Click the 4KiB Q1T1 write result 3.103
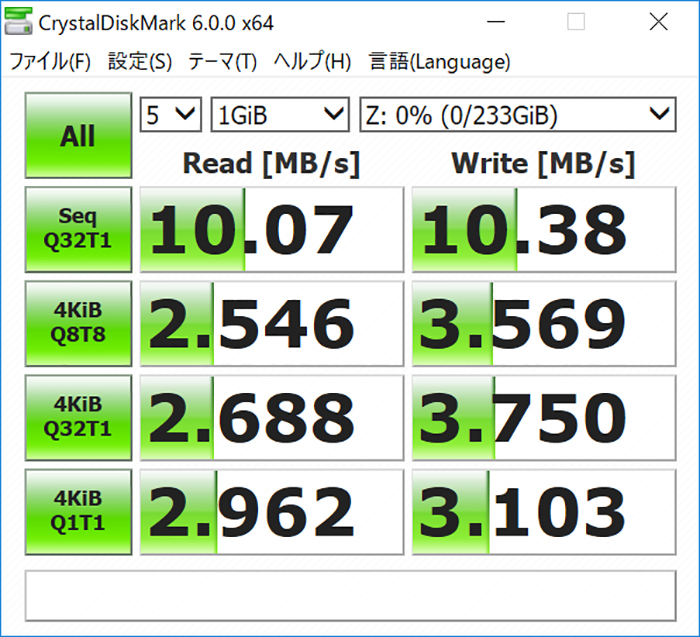 [543, 510]
